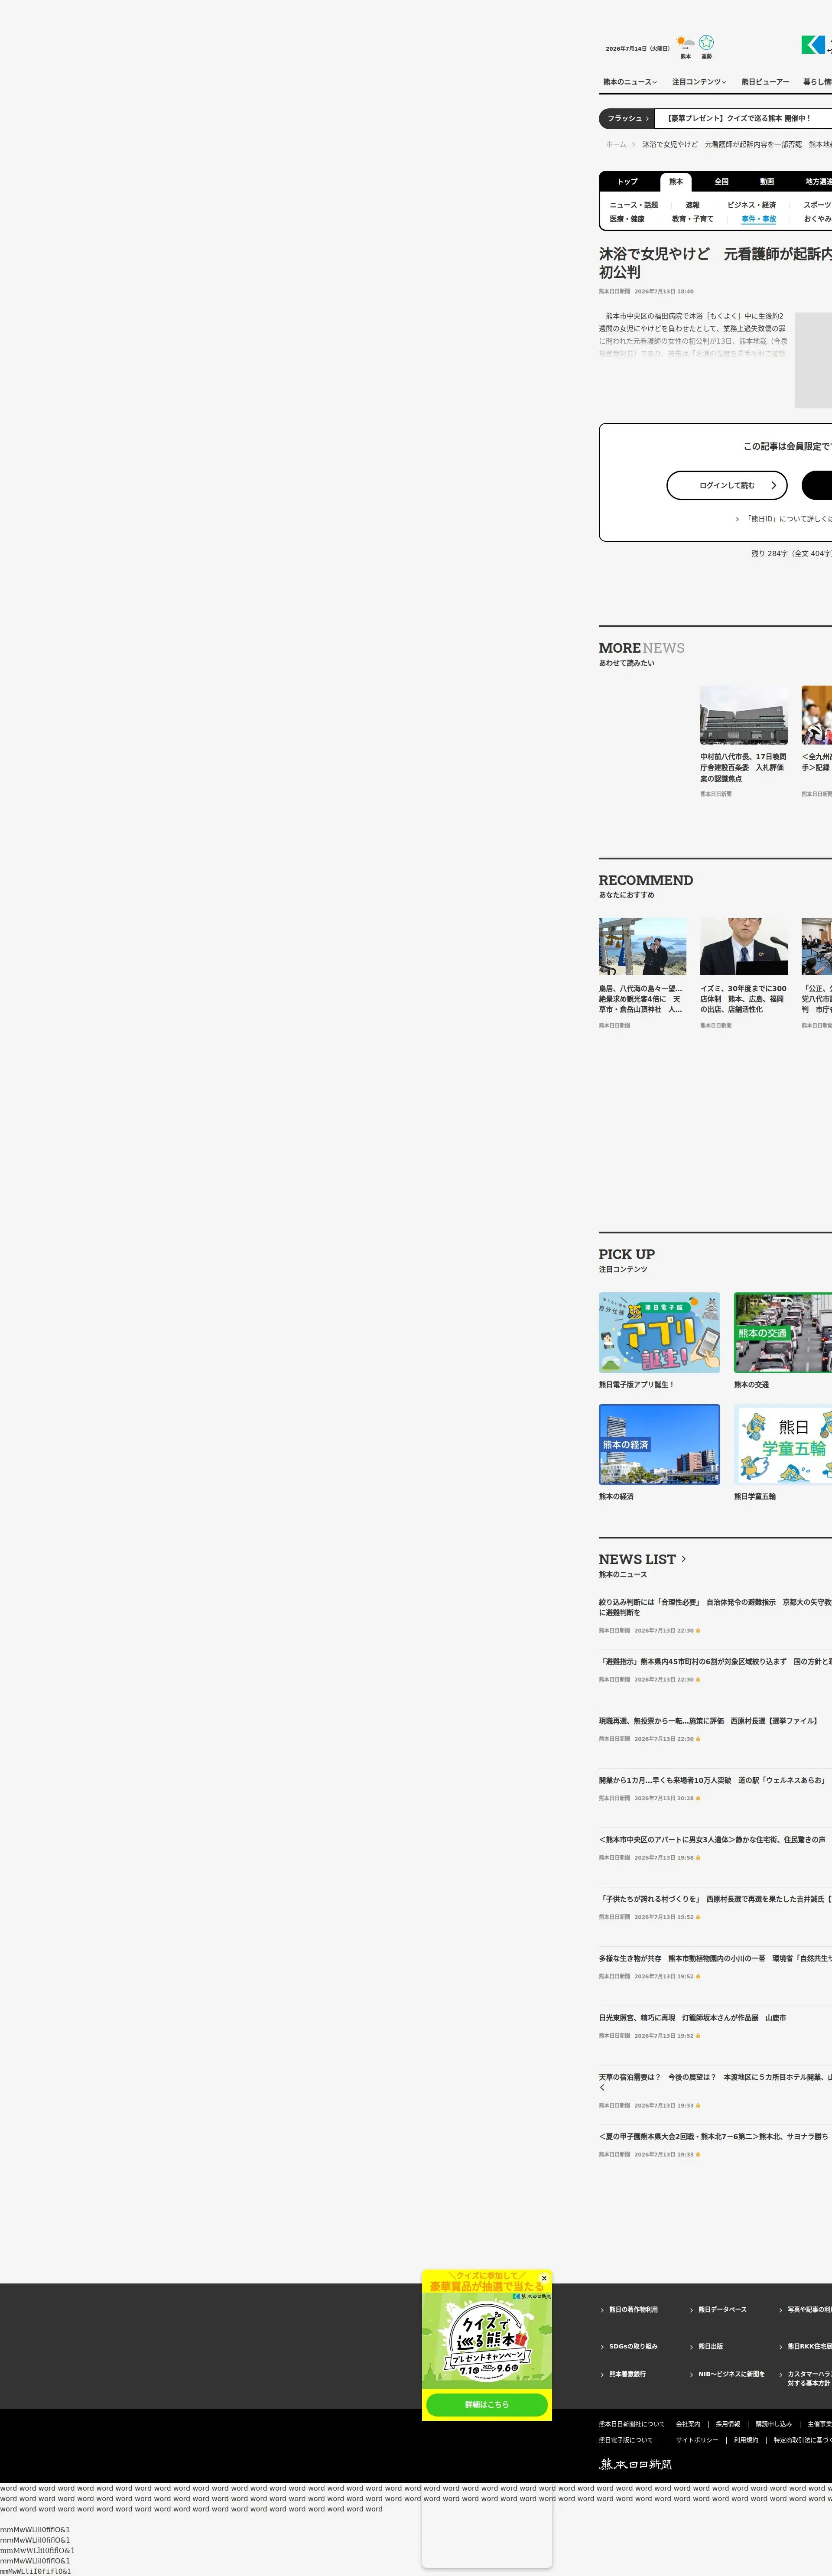Click the arrow icon beside NIB〜ビジネスに新聞を
This screenshot has width=832, height=2576.
point(691,2374)
